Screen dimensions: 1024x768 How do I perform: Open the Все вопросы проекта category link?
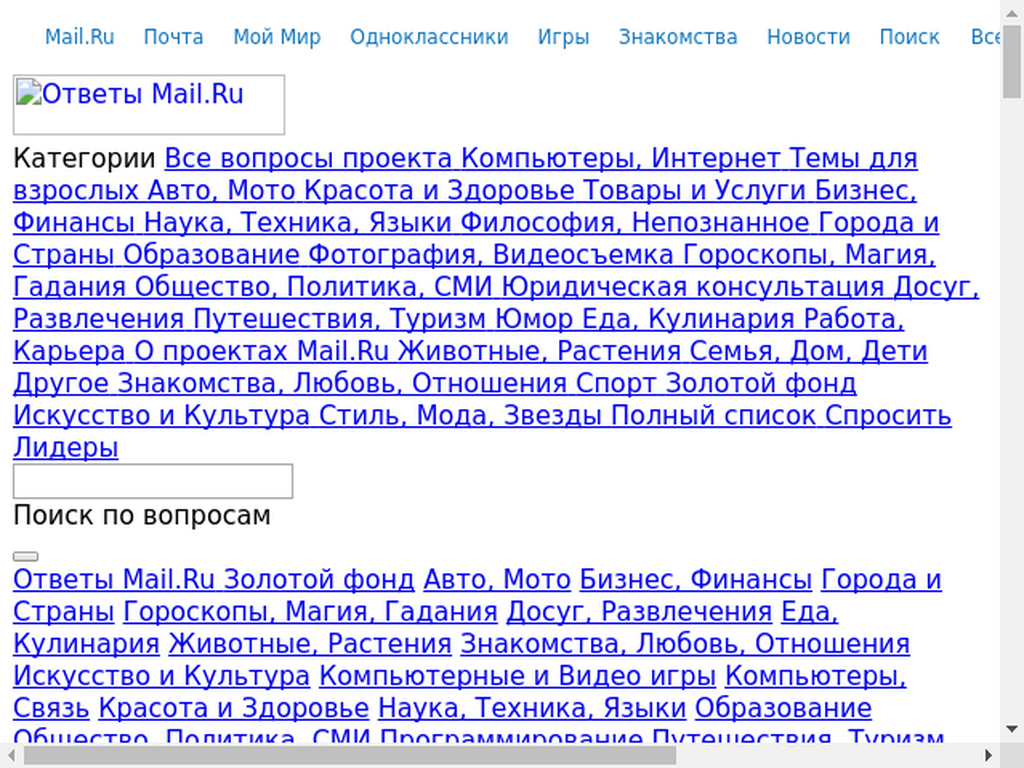pyautogui.click(x=308, y=159)
